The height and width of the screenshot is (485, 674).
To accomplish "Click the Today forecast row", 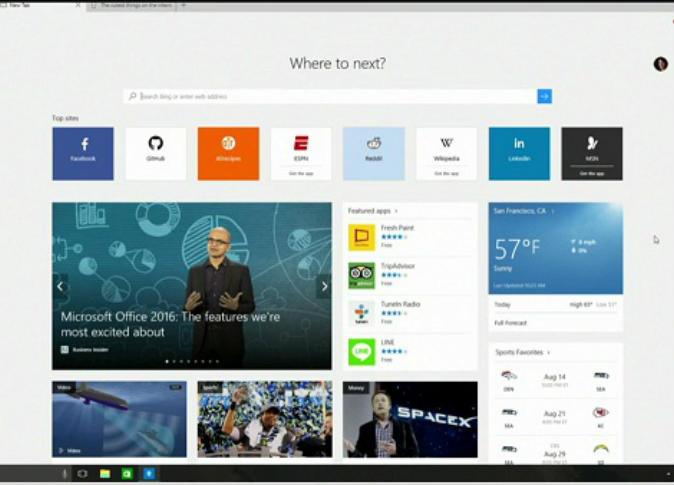I will (x=555, y=304).
